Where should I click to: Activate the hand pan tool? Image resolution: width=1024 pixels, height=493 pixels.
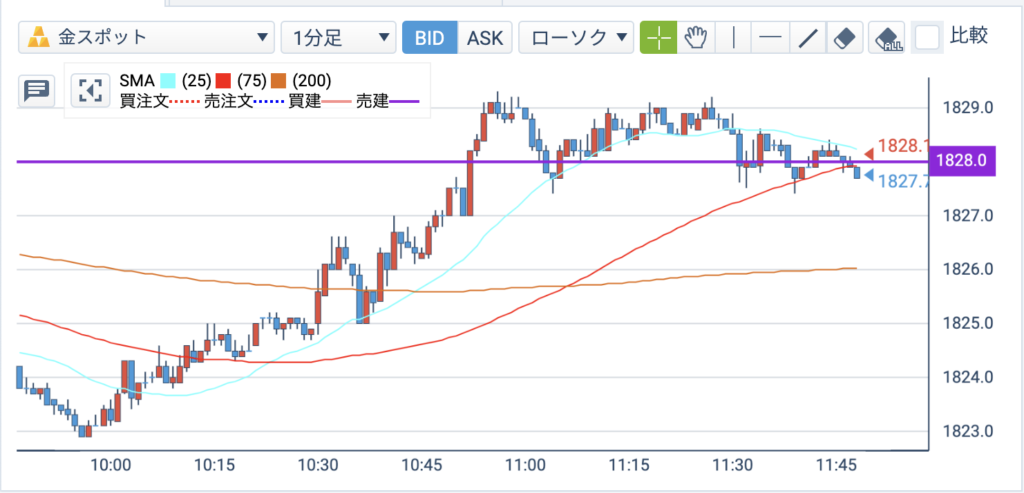pos(696,38)
